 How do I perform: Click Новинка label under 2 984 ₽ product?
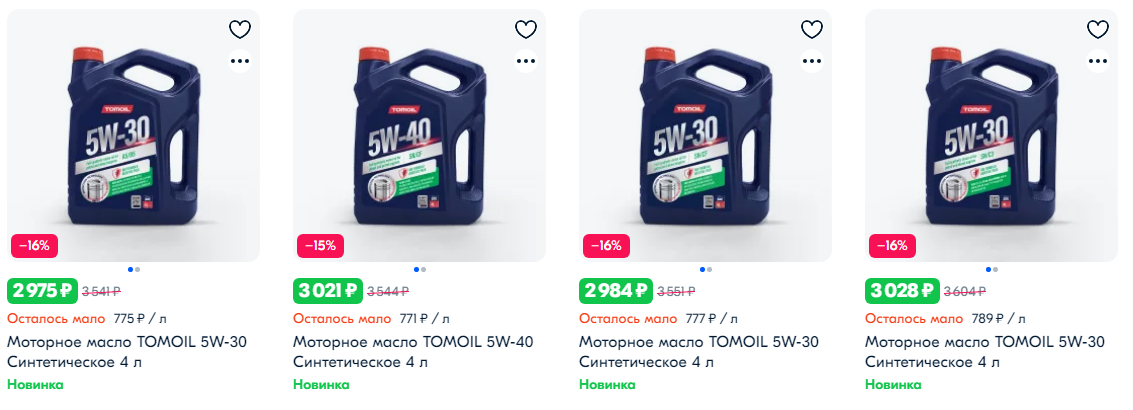point(607,385)
